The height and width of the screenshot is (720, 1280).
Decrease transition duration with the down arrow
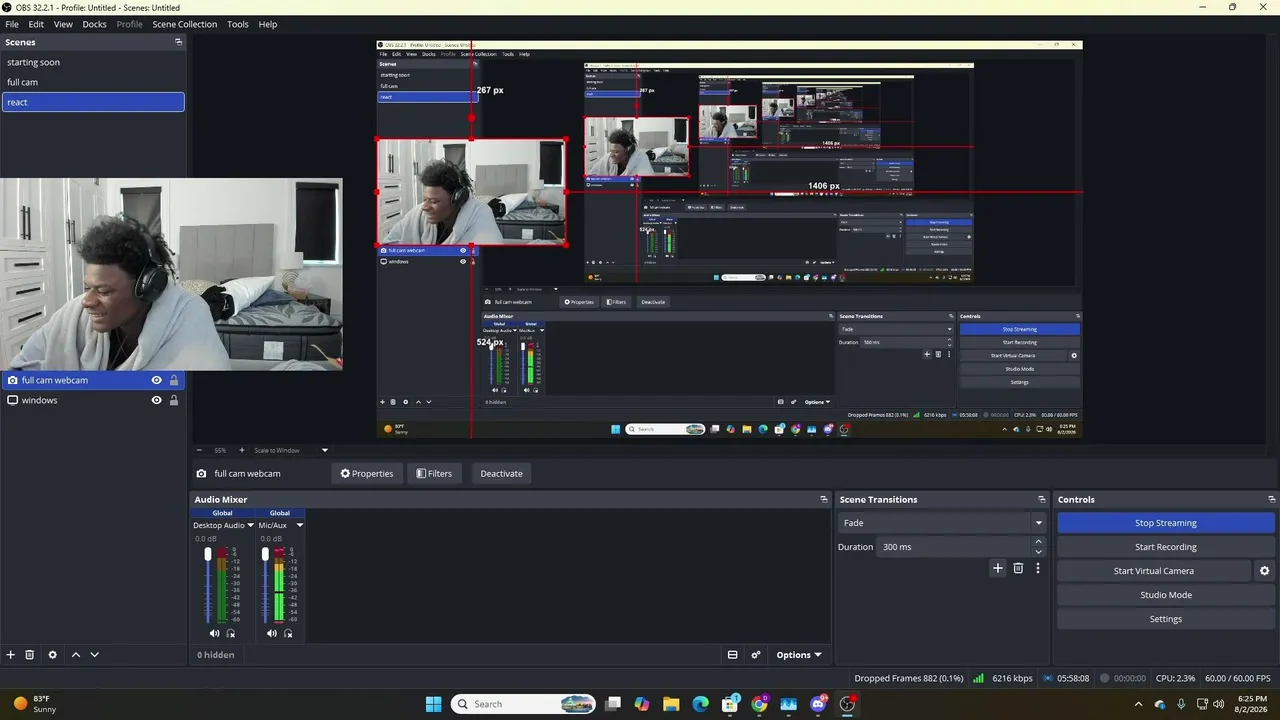[x=1038, y=552]
